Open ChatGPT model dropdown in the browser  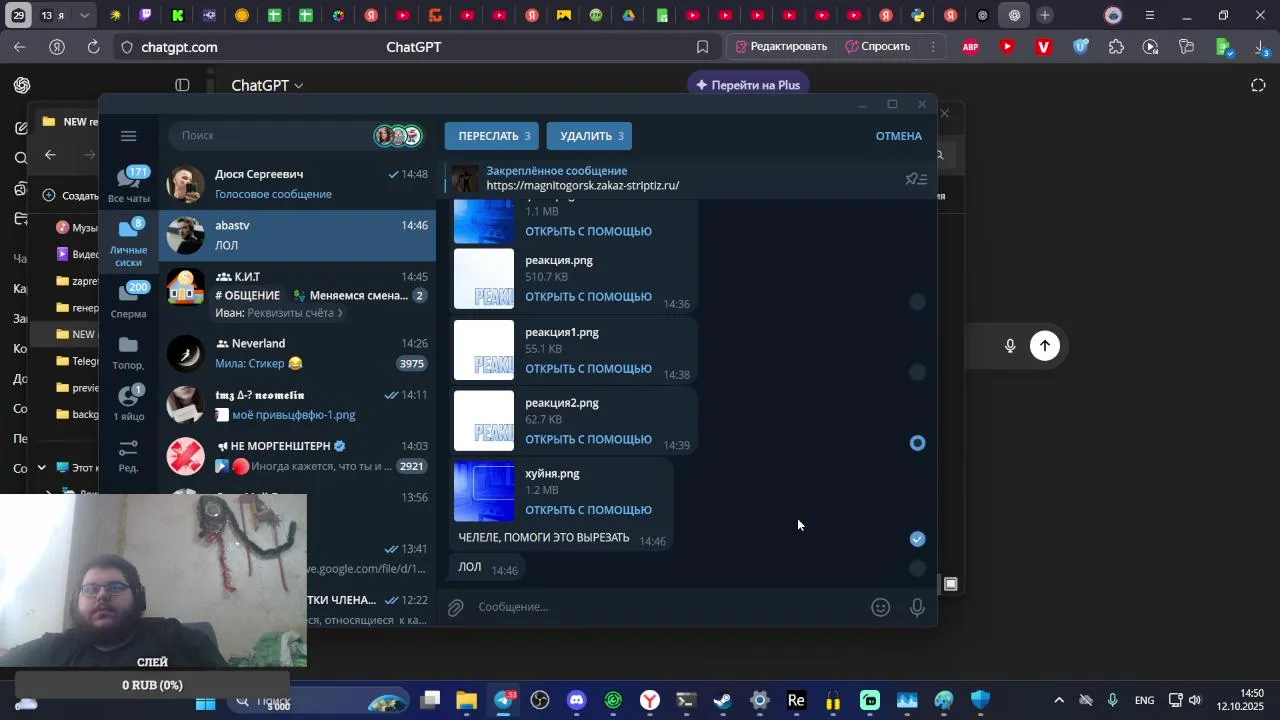click(267, 86)
